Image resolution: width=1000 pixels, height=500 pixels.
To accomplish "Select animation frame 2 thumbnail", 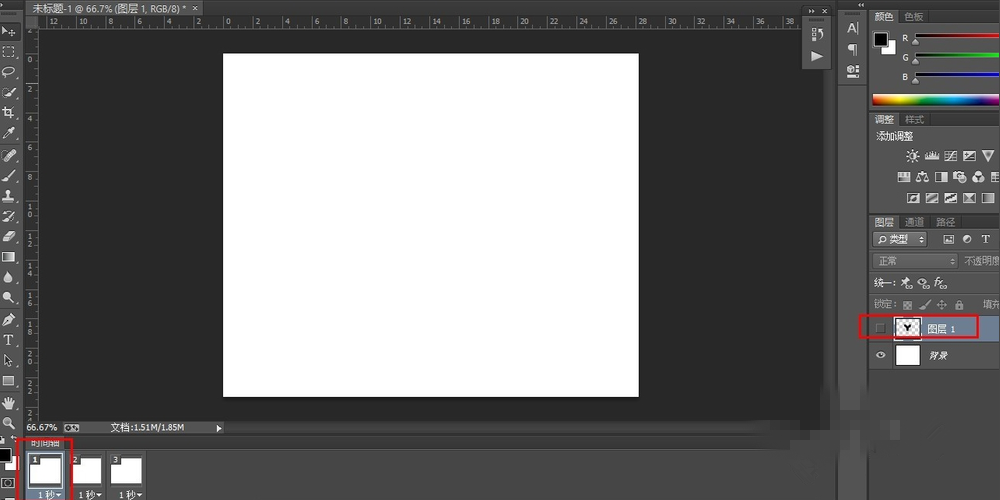I will 89,471.
